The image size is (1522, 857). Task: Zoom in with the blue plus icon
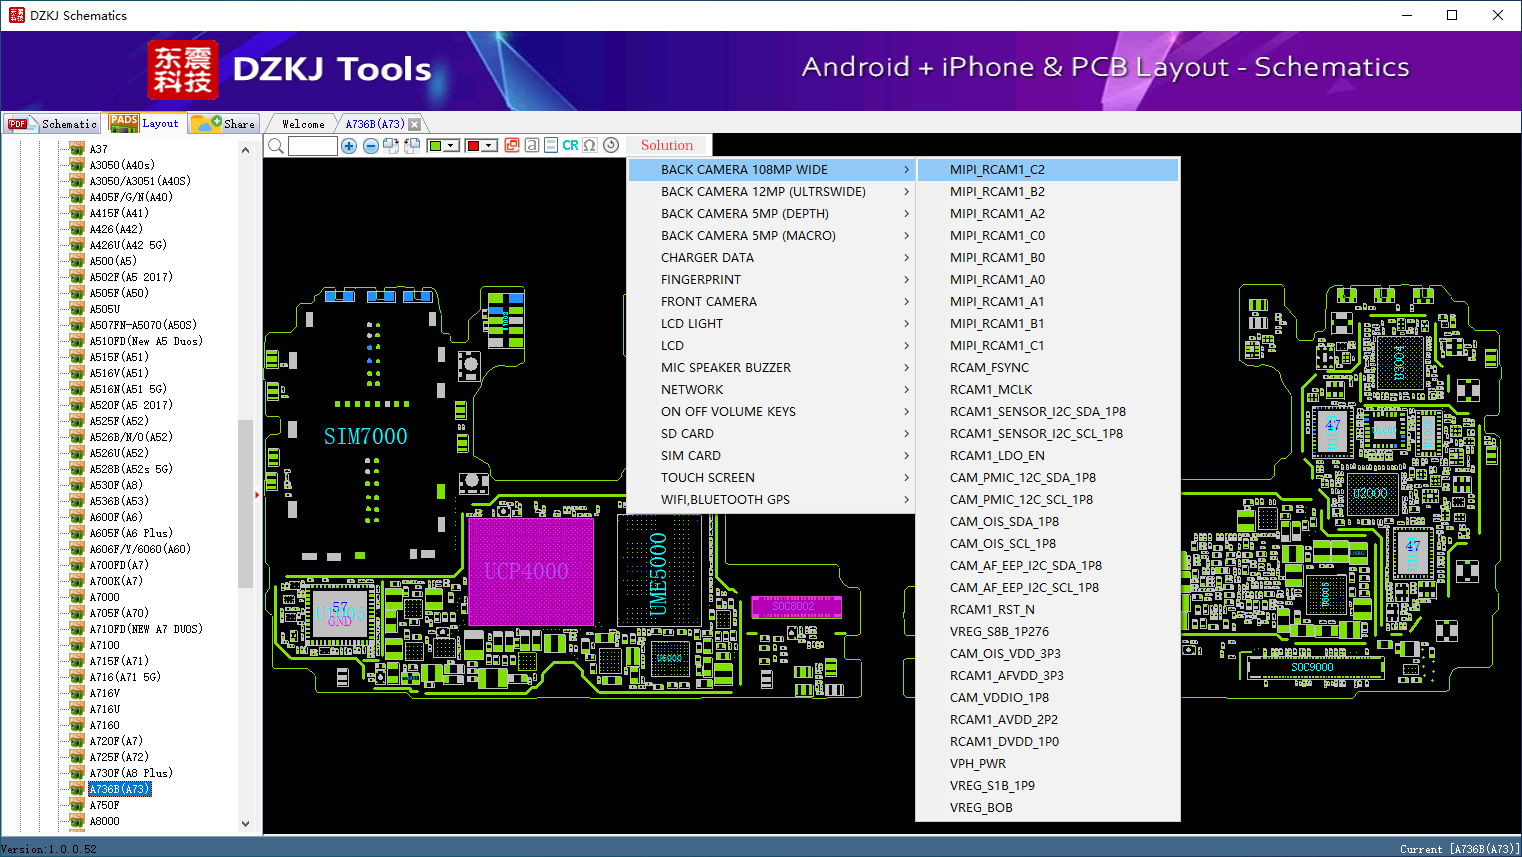tap(349, 146)
